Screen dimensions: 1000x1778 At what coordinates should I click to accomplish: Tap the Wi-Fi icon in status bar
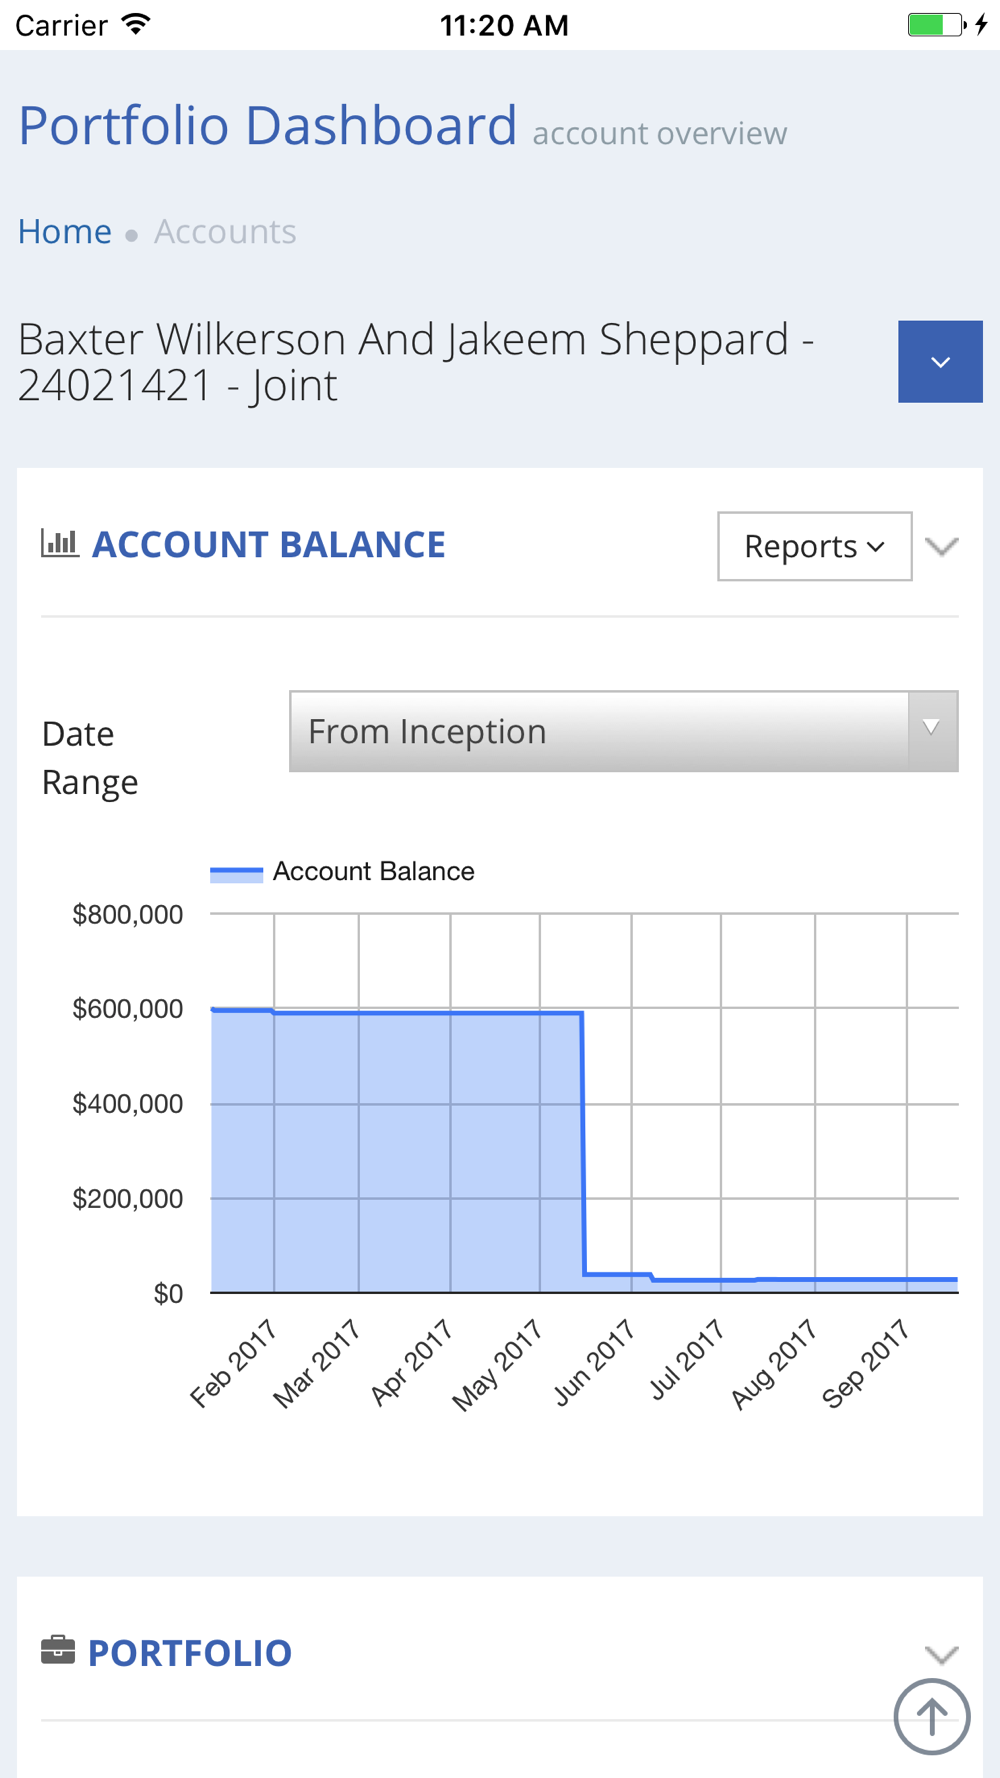click(136, 24)
